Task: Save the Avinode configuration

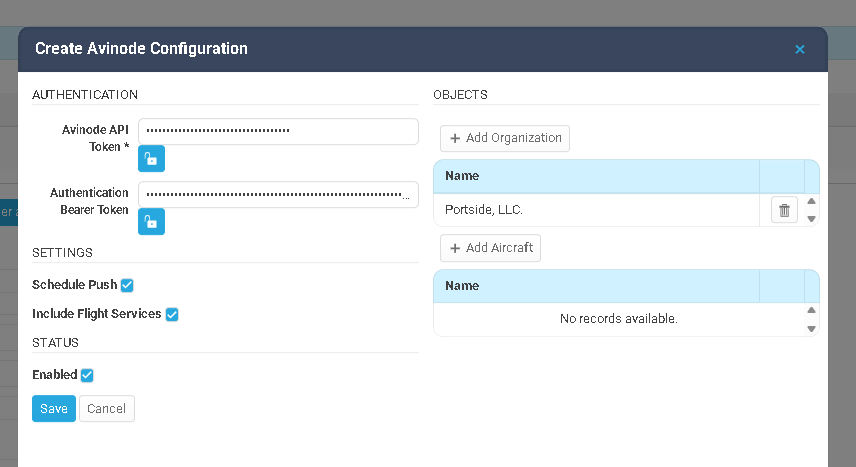Action: click(x=53, y=408)
